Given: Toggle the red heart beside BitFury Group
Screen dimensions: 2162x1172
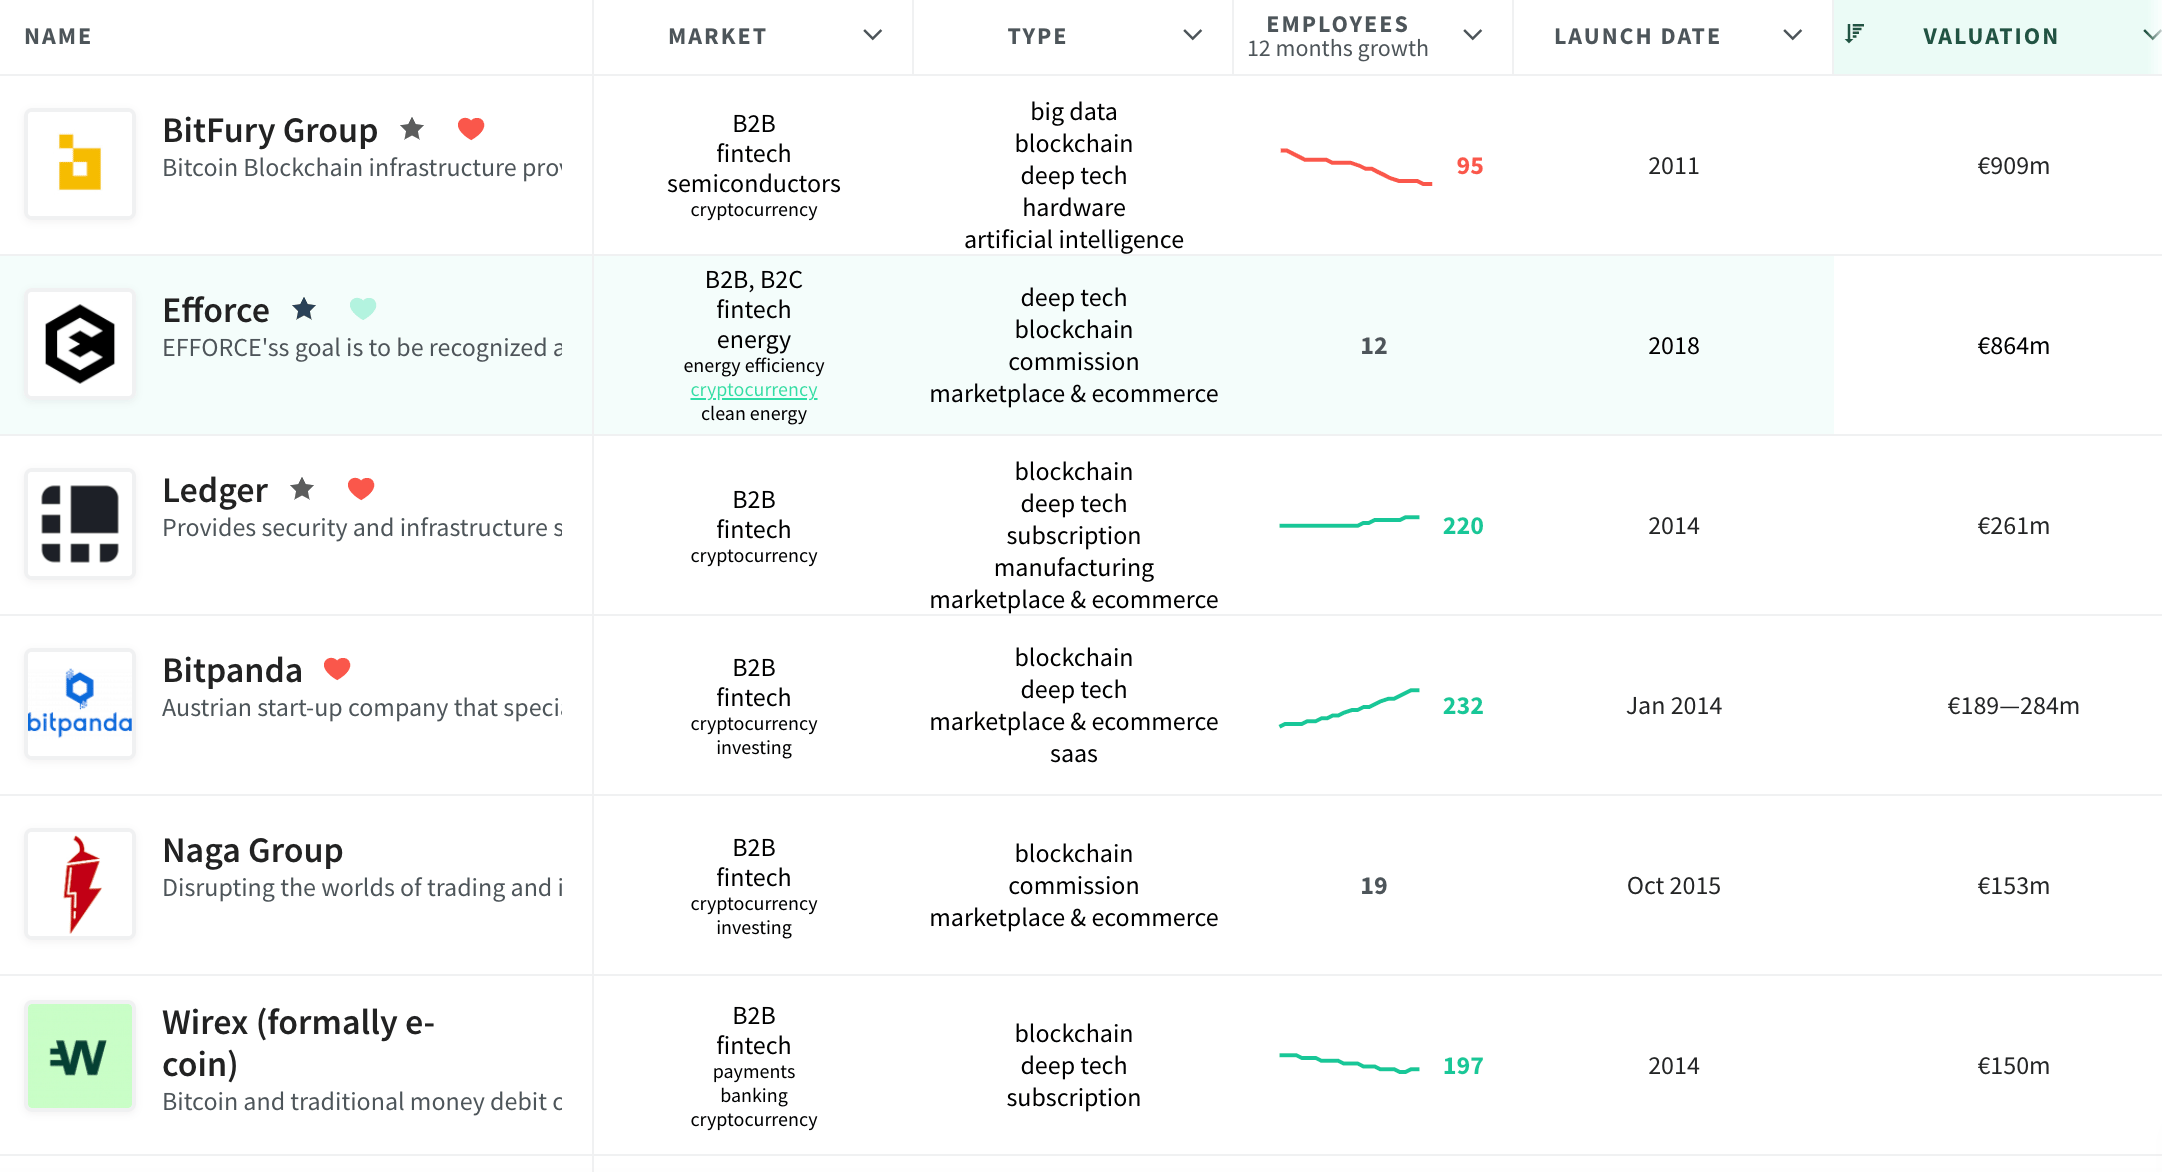Looking at the screenshot, I should (x=471, y=129).
